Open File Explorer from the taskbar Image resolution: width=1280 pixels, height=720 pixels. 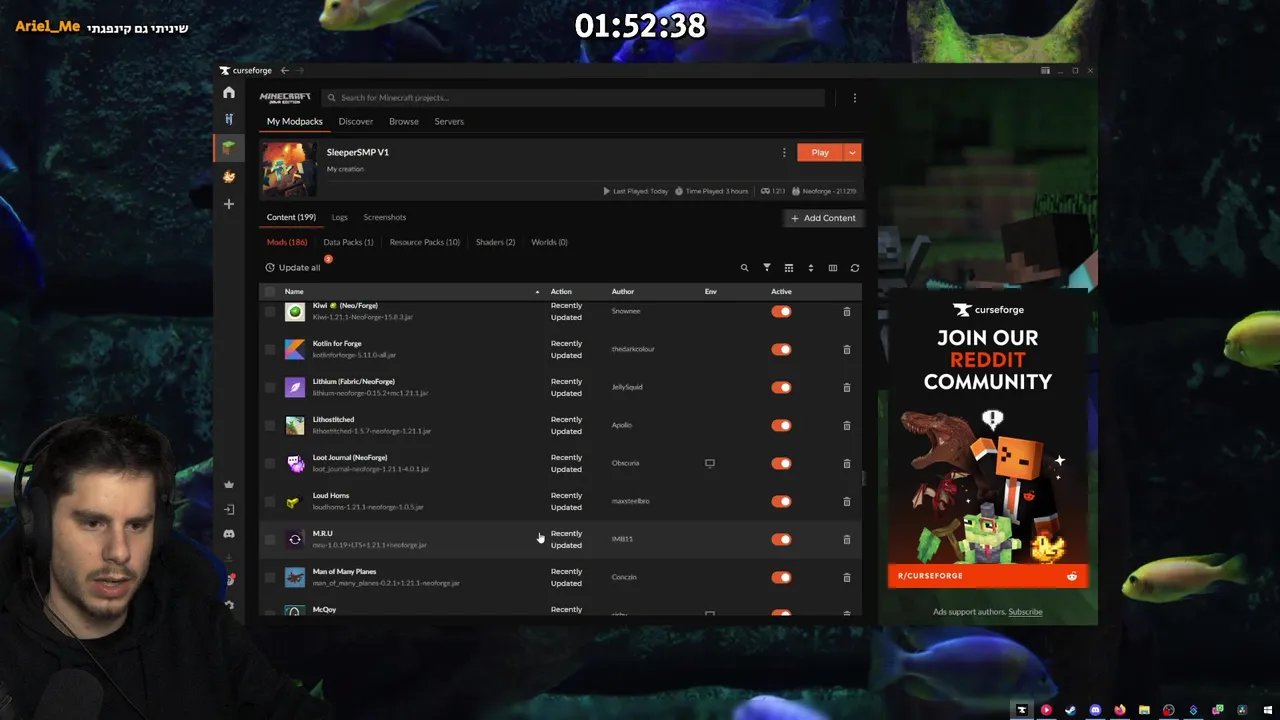[x=1144, y=710]
